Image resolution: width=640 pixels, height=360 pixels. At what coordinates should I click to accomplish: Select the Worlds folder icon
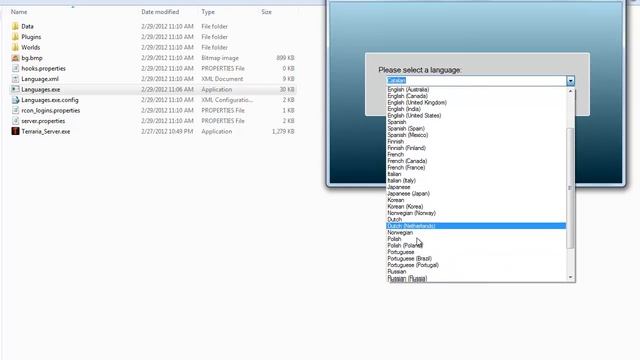point(15,47)
